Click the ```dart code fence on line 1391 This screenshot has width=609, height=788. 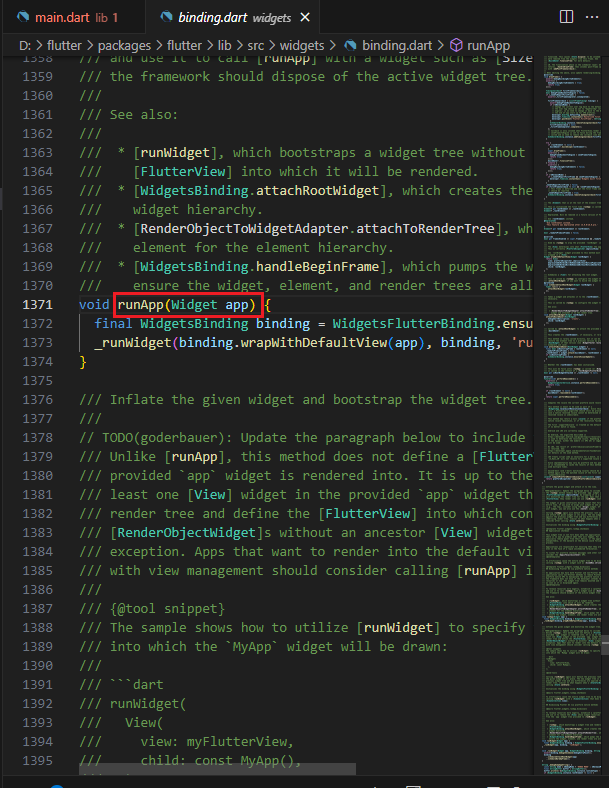point(137,684)
